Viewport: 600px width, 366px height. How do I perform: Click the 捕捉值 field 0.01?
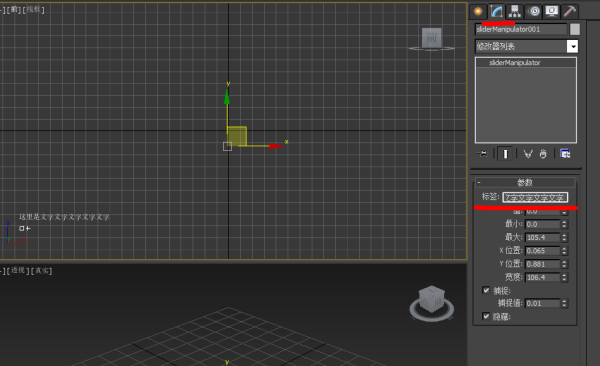[x=543, y=304]
